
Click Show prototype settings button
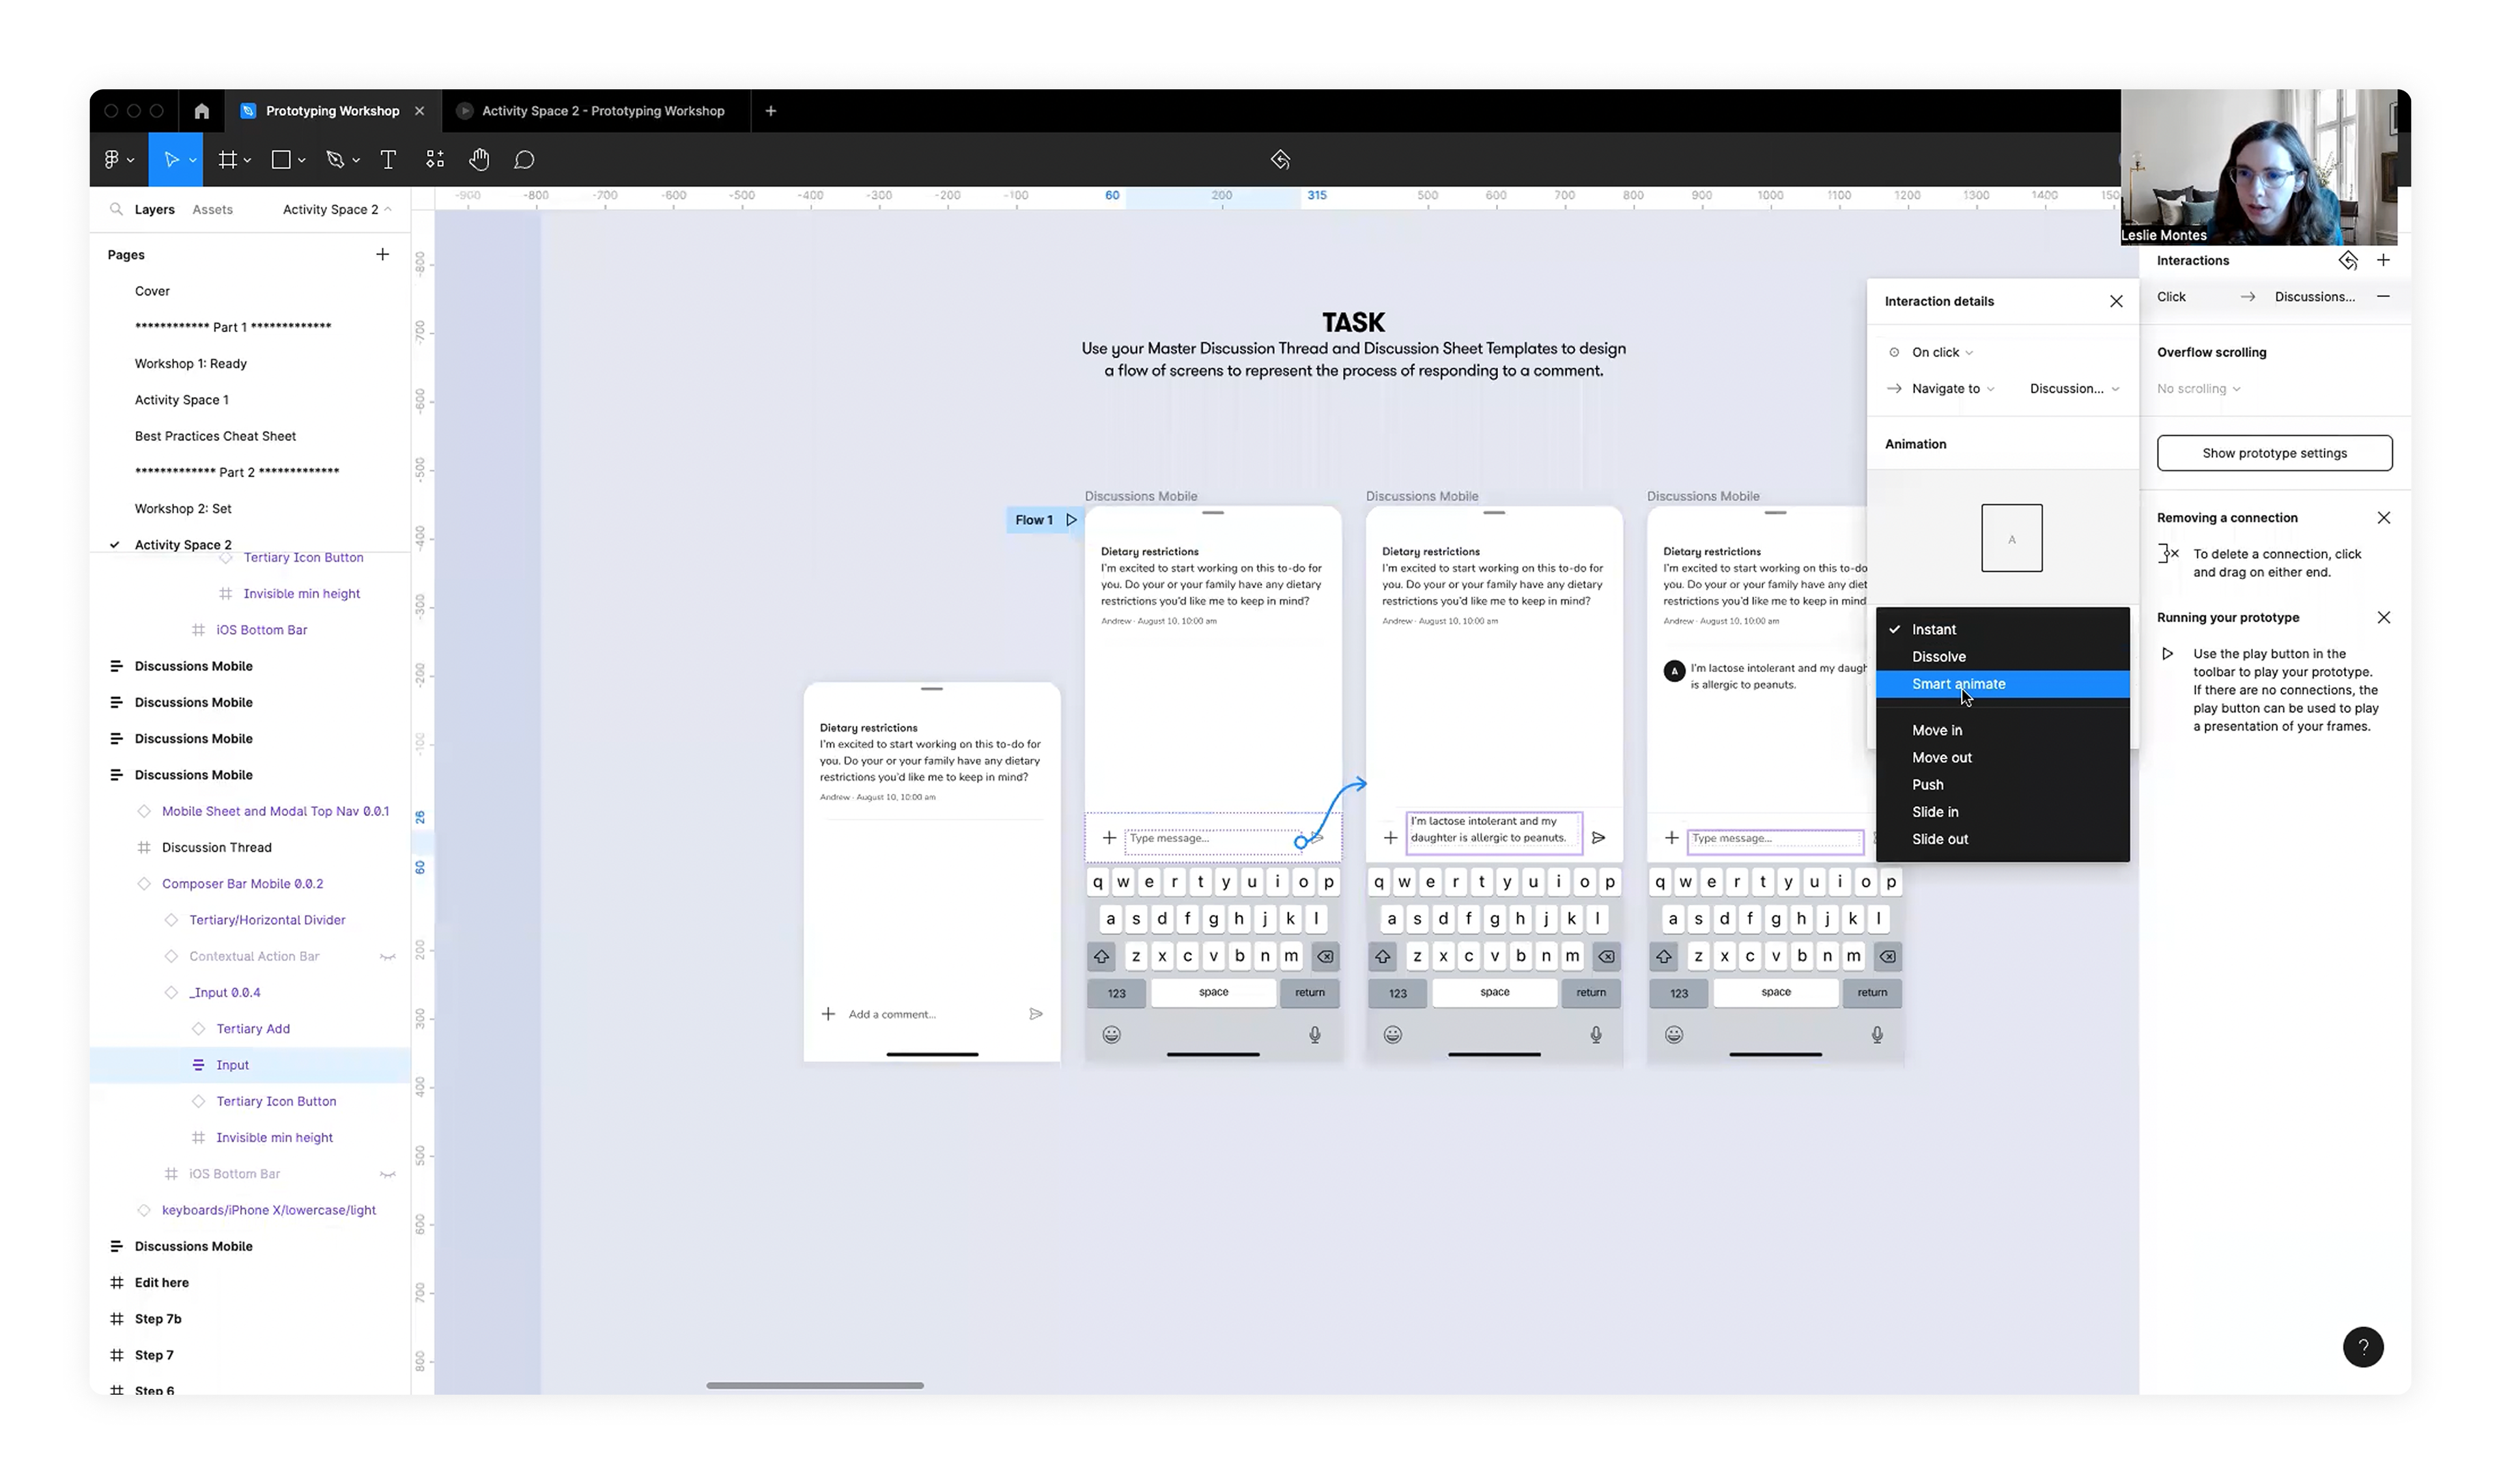[x=2274, y=453]
